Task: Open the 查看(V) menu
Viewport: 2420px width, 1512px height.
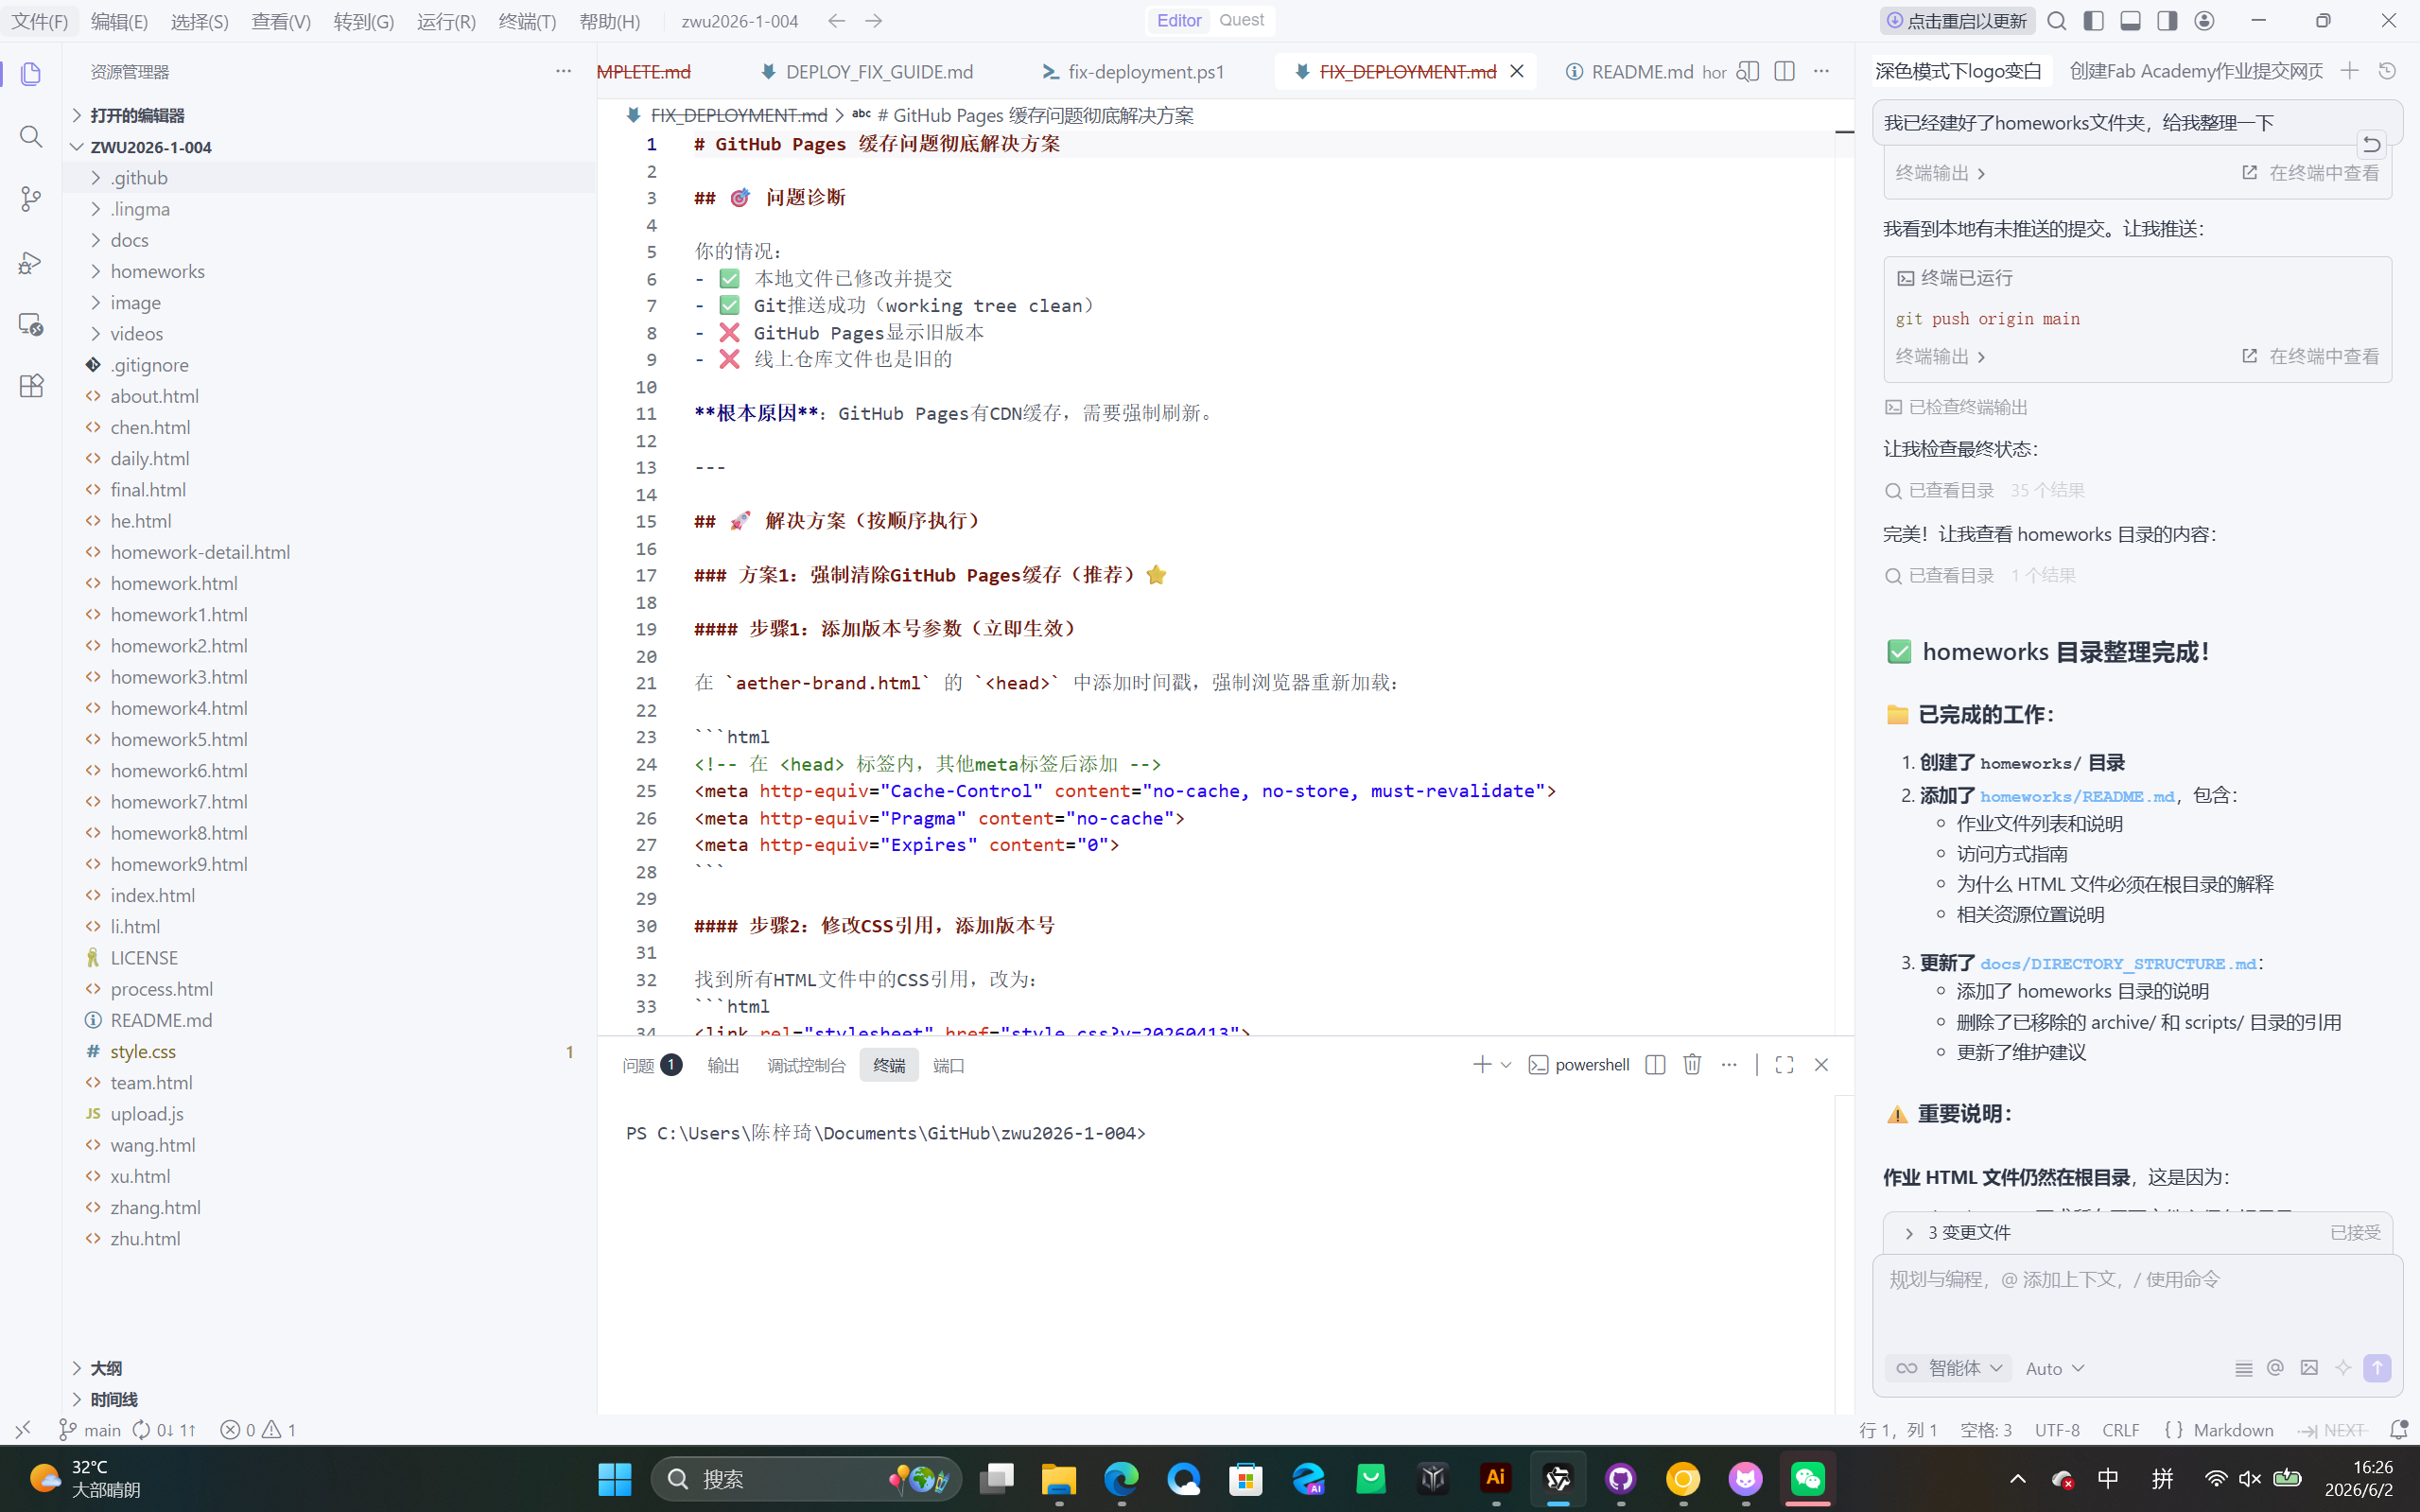Action: coord(281,21)
